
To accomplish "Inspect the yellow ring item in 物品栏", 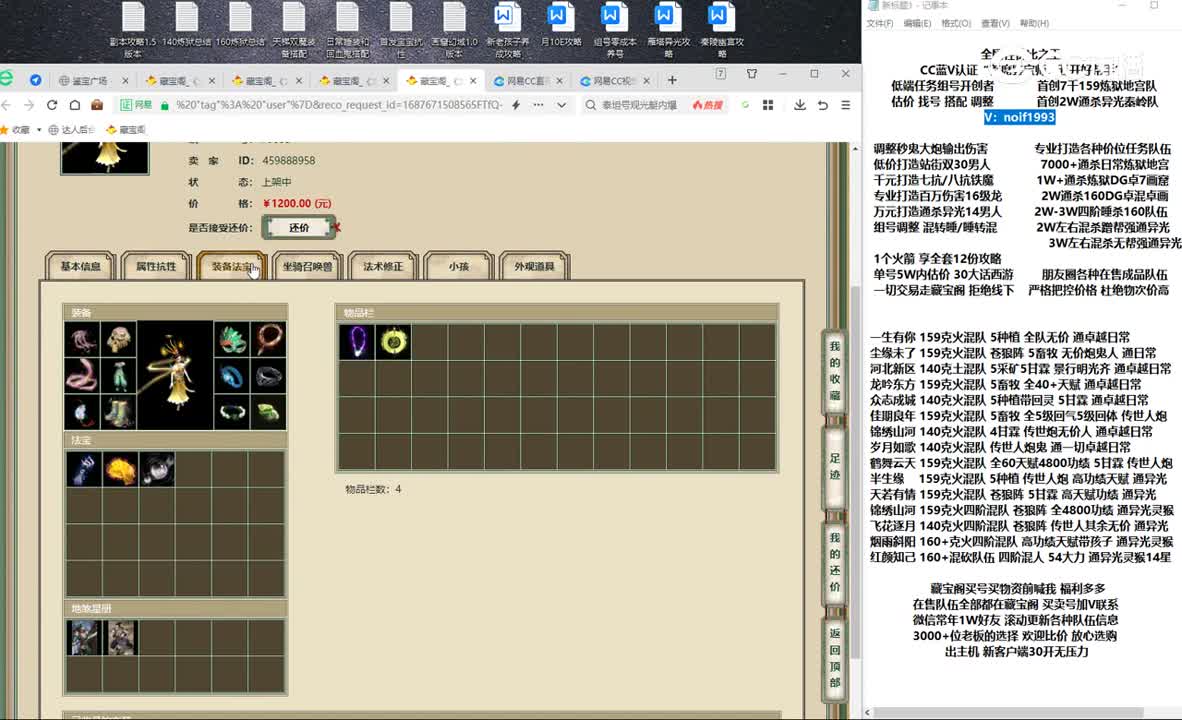I will (x=393, y=342).
